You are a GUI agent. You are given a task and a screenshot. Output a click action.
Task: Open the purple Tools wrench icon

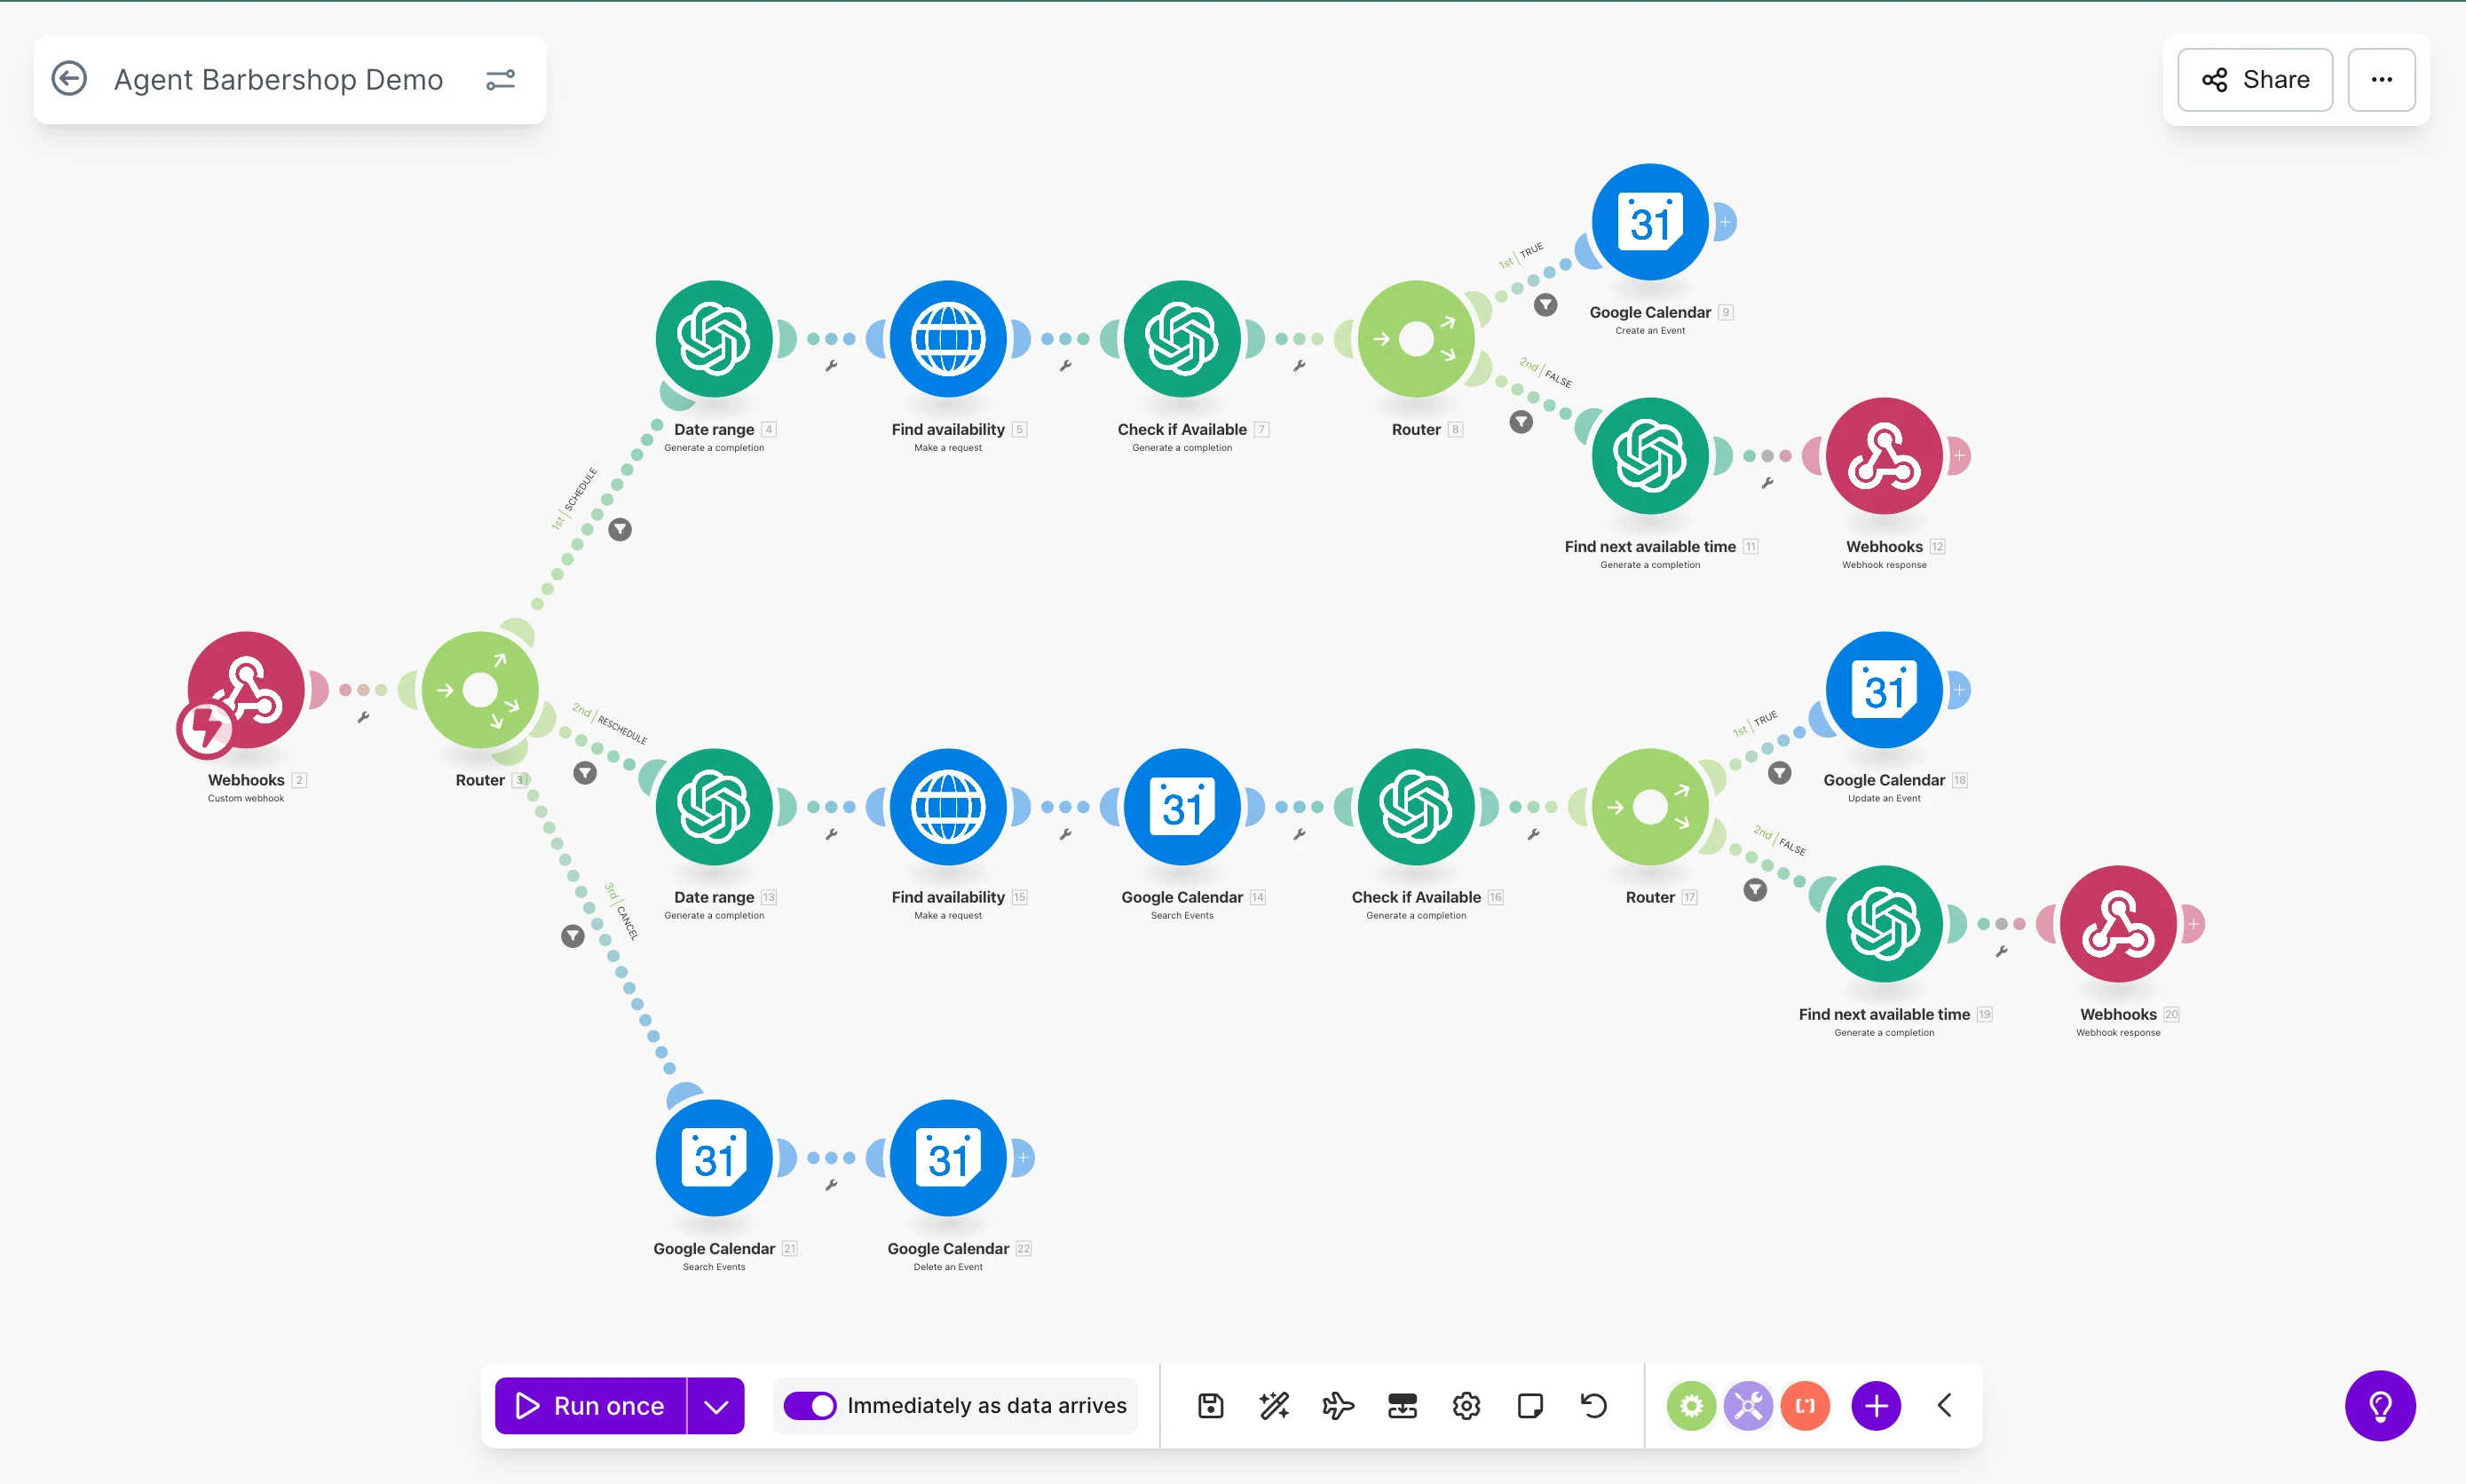(x=1748, y=1405)
